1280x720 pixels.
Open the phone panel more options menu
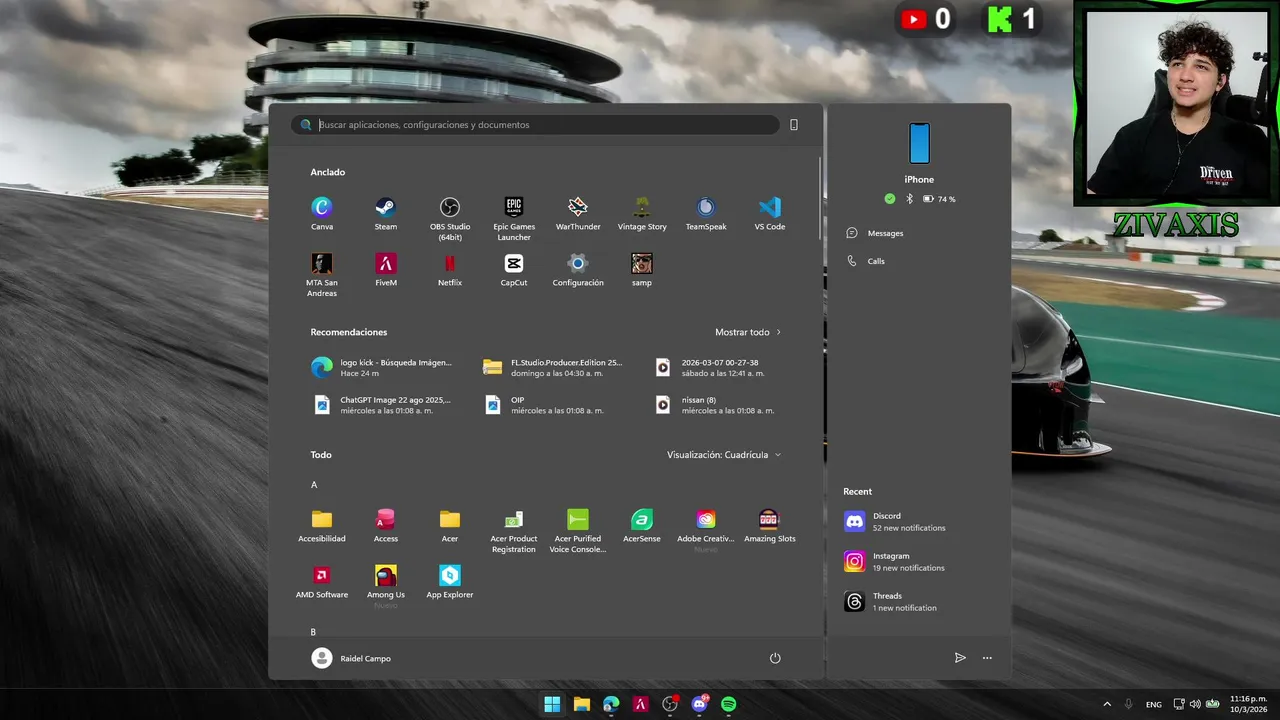[x=987, y=658]
